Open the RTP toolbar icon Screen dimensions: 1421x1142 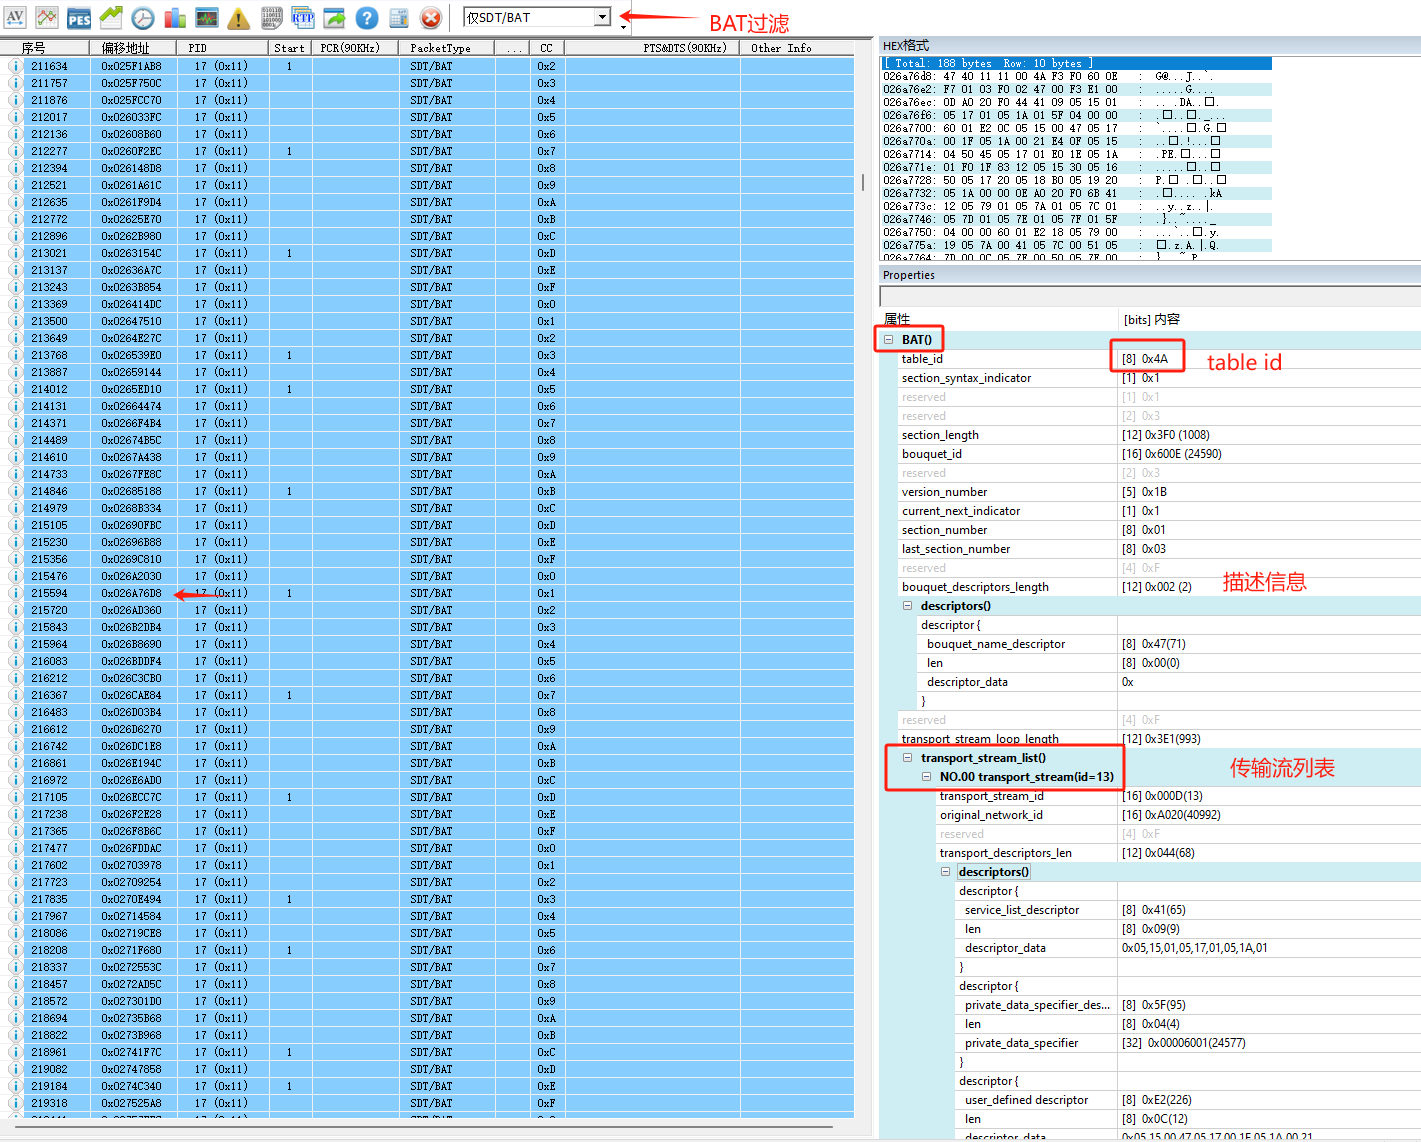pos(303,17)
